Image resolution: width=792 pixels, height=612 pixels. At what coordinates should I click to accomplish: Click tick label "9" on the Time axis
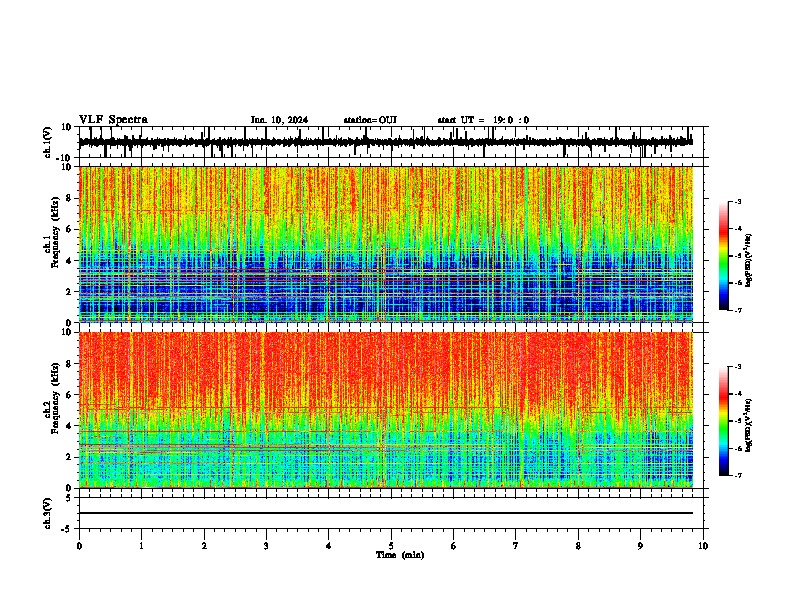(640, 546)
